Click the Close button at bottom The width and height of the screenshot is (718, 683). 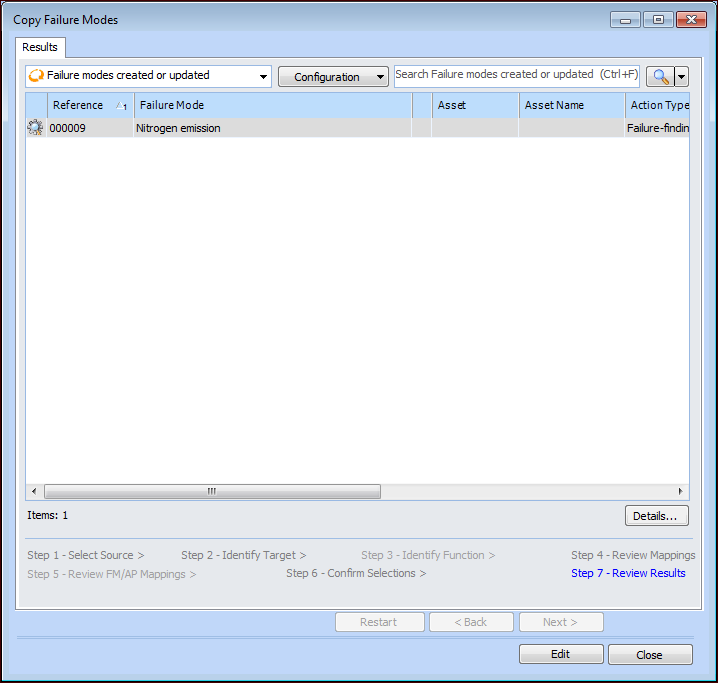[x=650, y=655]
